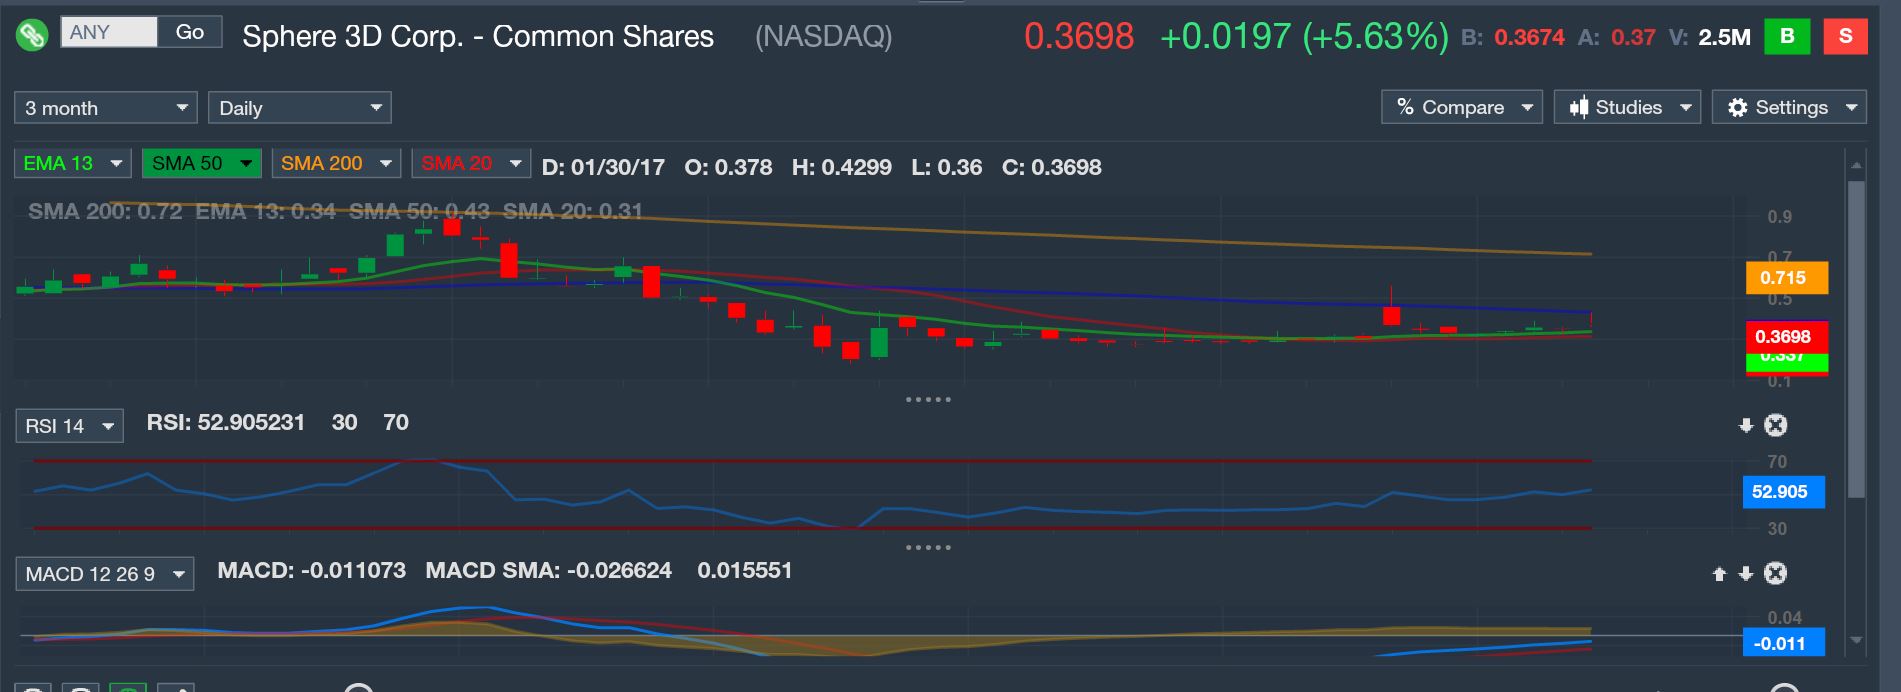Click the volume value V: 2.5M
Viewport: 1901px width, 692px height.
[x=1710, y=38]
